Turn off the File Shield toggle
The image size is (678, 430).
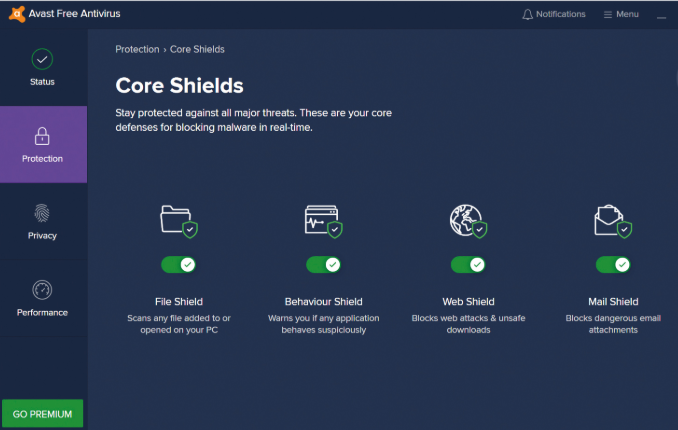coord(179,264)
